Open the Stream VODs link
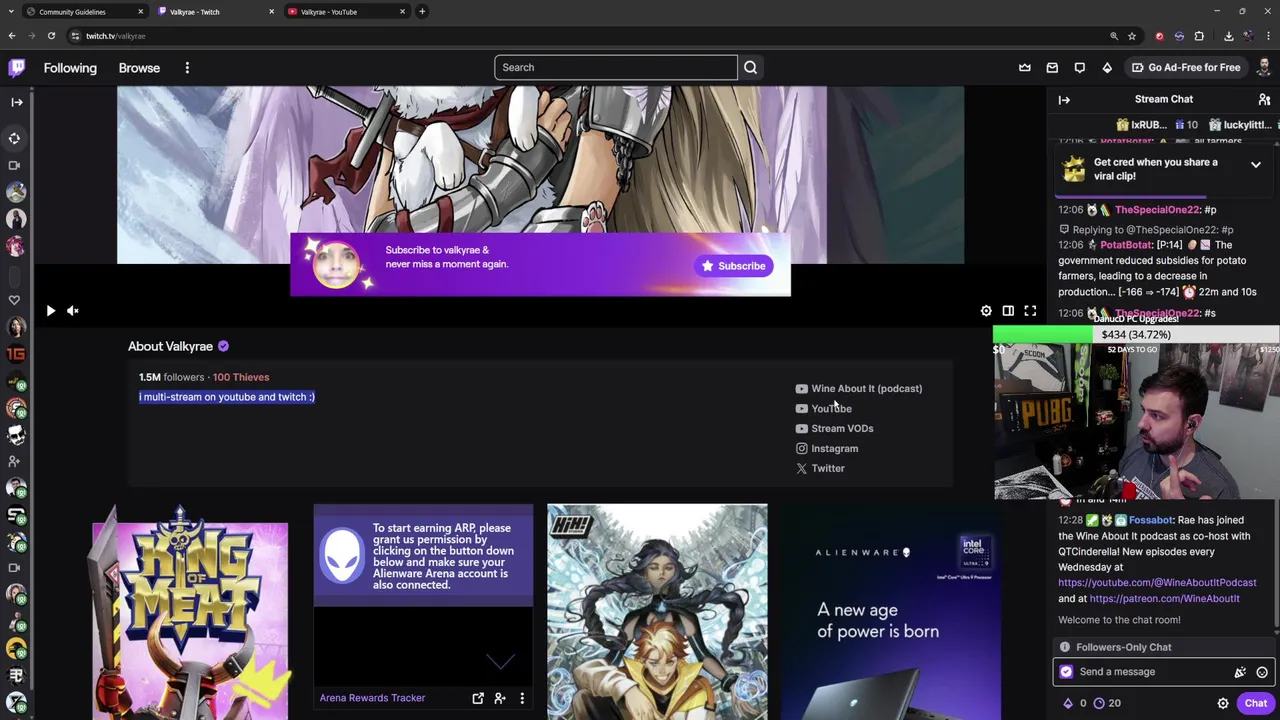This screenshot has height=720, width=1280. pos(835,428)
